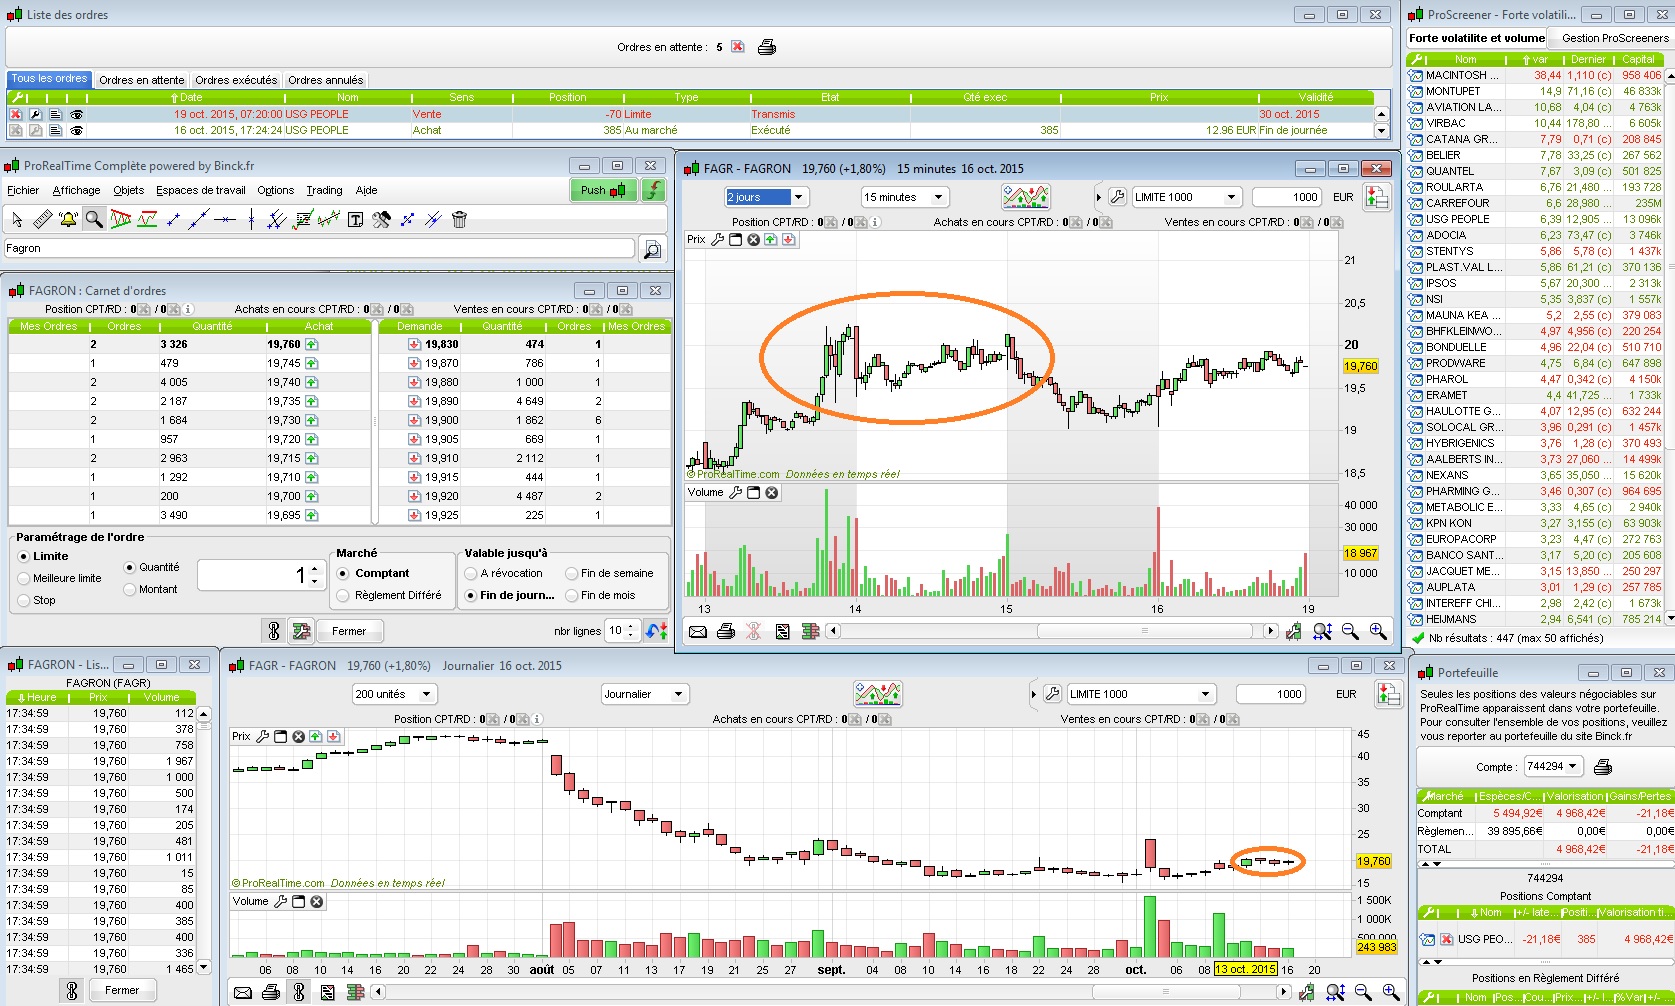The height and width of the screenshot is (1006, 1675).
Task: Click the buy icon next to 19,760 bid
Action: pos(312,344)
